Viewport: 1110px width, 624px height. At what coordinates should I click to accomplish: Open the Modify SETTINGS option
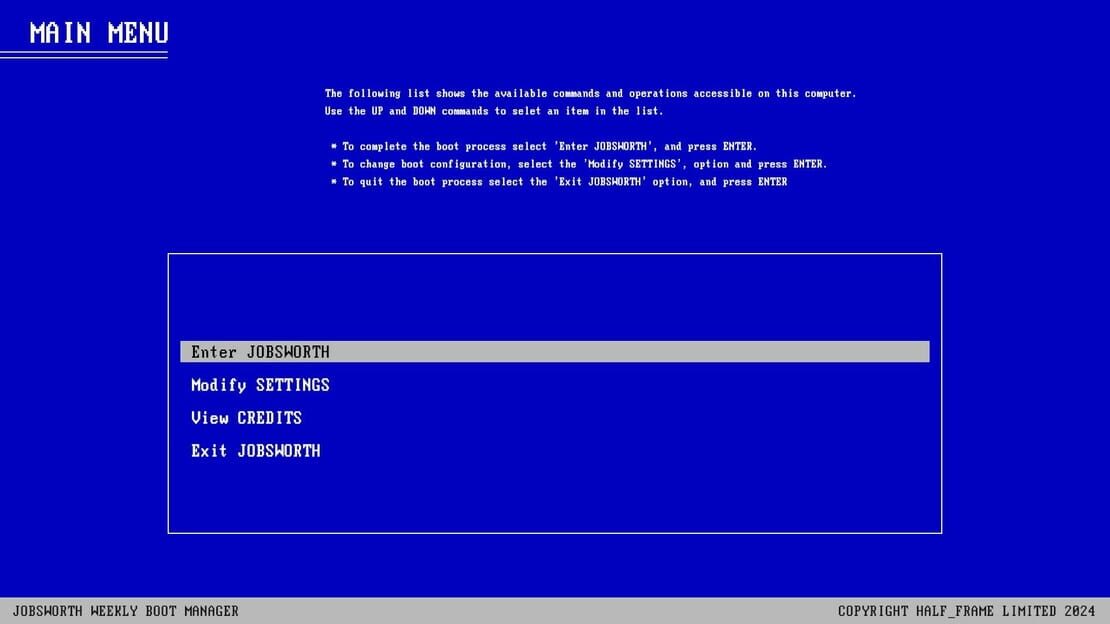pos(260,385)
